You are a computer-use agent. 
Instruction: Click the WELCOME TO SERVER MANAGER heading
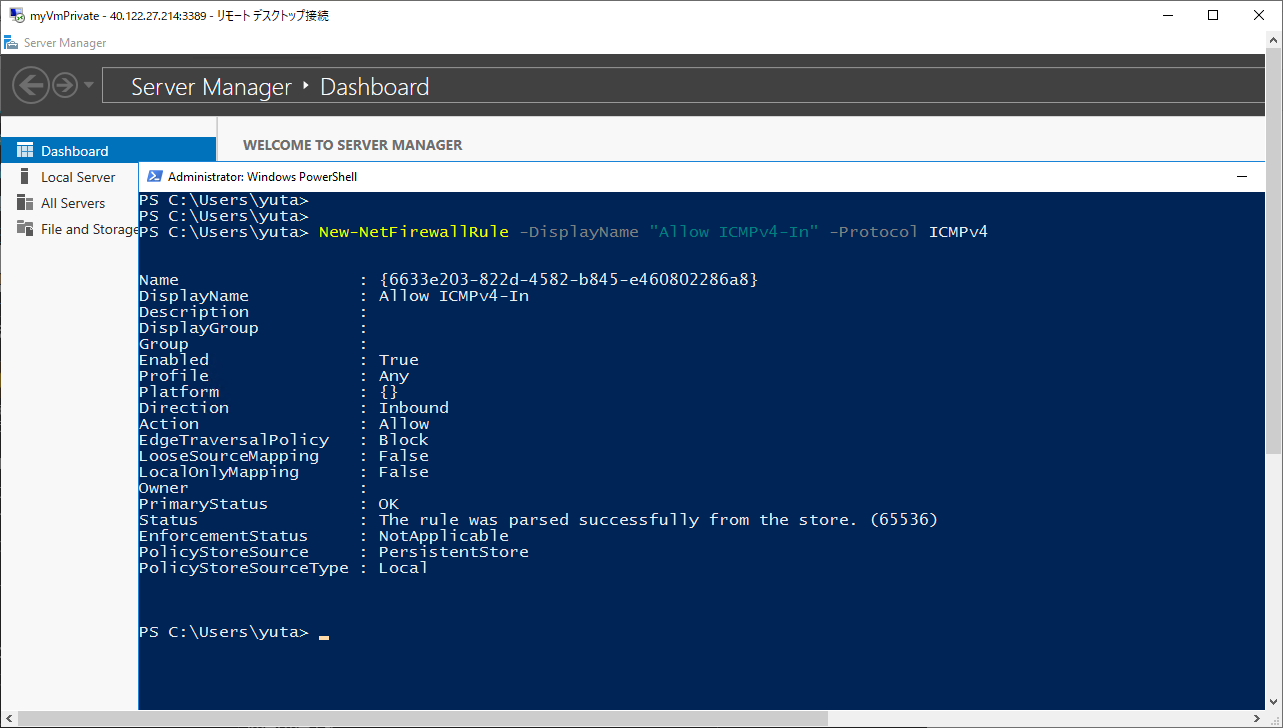click(353, 145)
